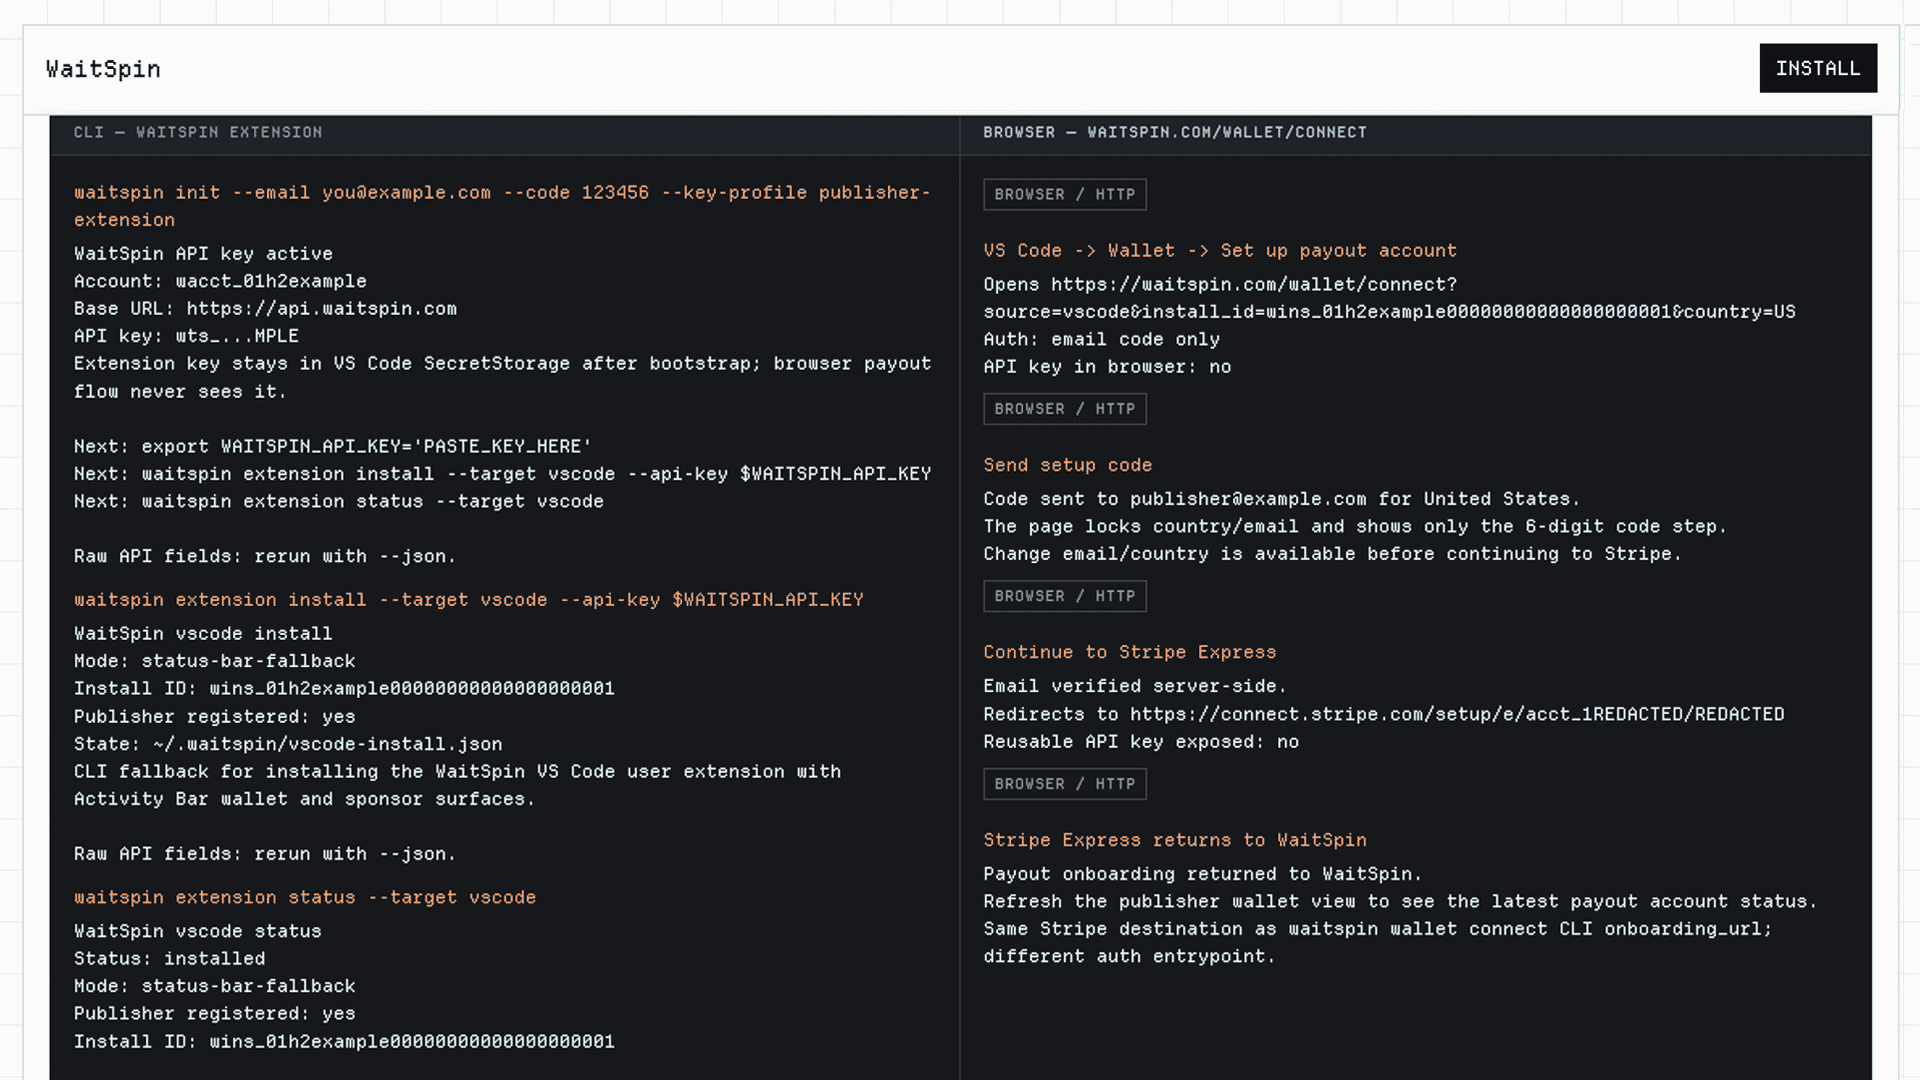Image resolution: width=1920 pixels, height=1080 pixels.
Task: Click the "WaitSpin vscode install" line
Action: point(203,634)
